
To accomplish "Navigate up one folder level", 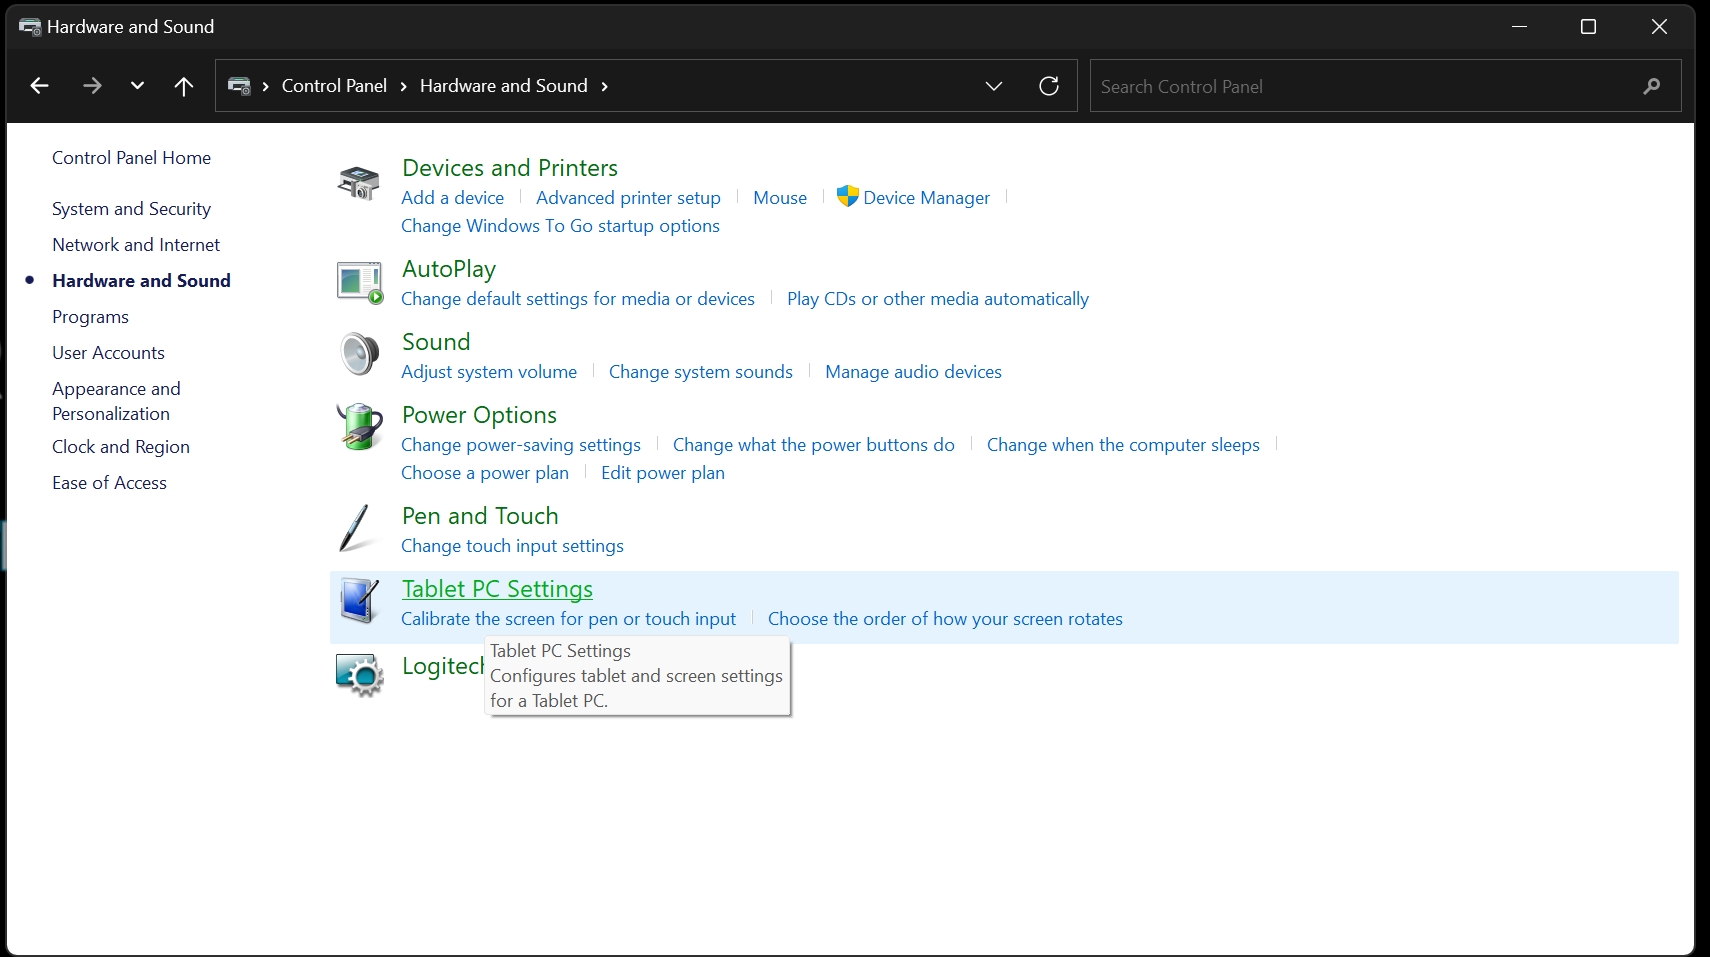I will [184, 86].
